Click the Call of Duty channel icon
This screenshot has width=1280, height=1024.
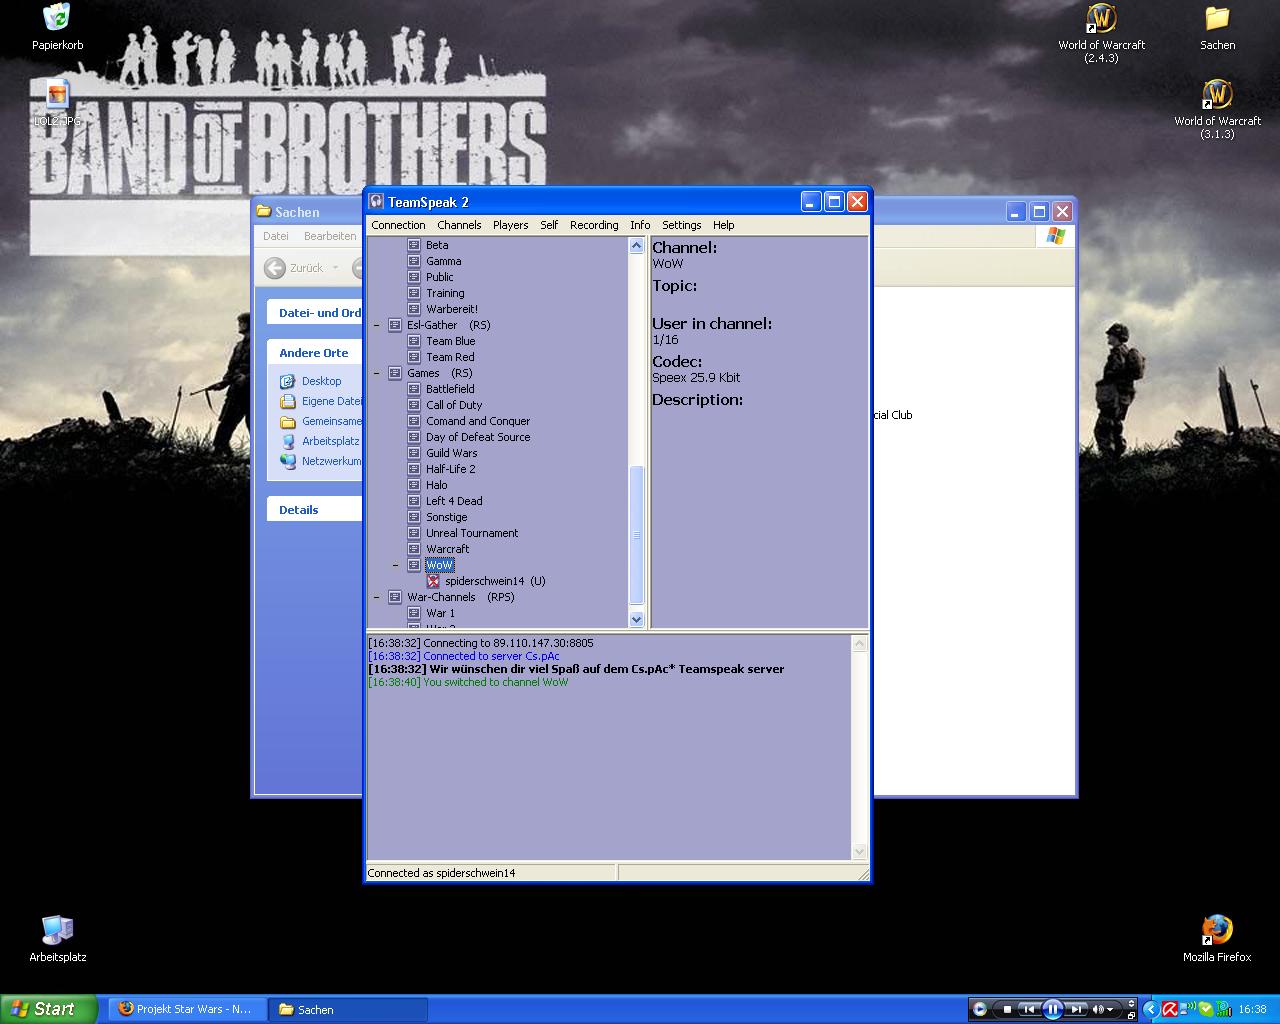414,405
